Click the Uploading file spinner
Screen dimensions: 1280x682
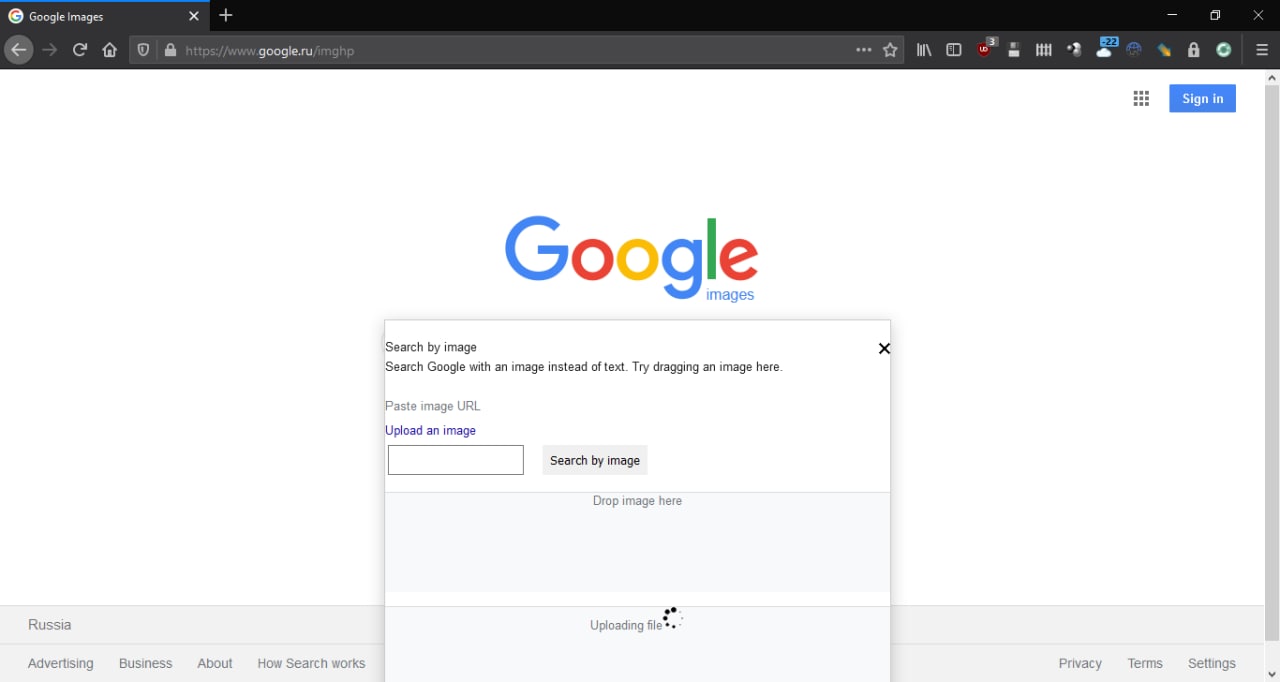[x=672, y=618]
